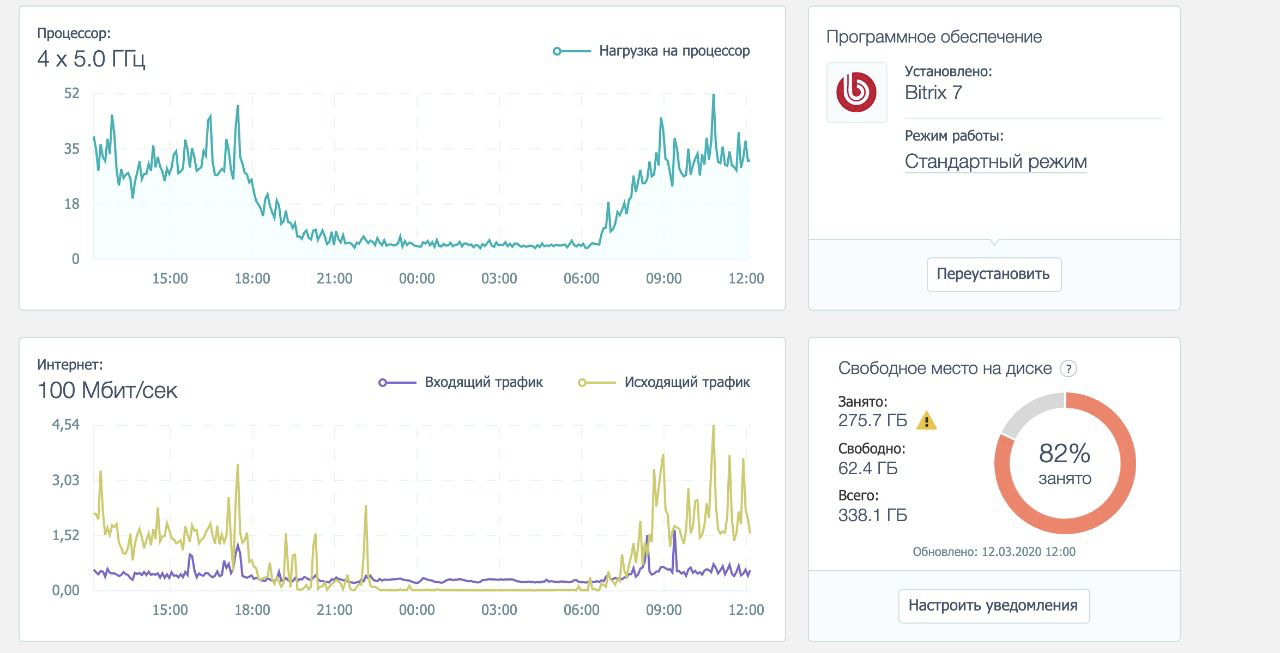Image resolution: width=1280 pixels, height=653 pixels.
Task: Click the 'Установлено:' label
Action: 948,72
